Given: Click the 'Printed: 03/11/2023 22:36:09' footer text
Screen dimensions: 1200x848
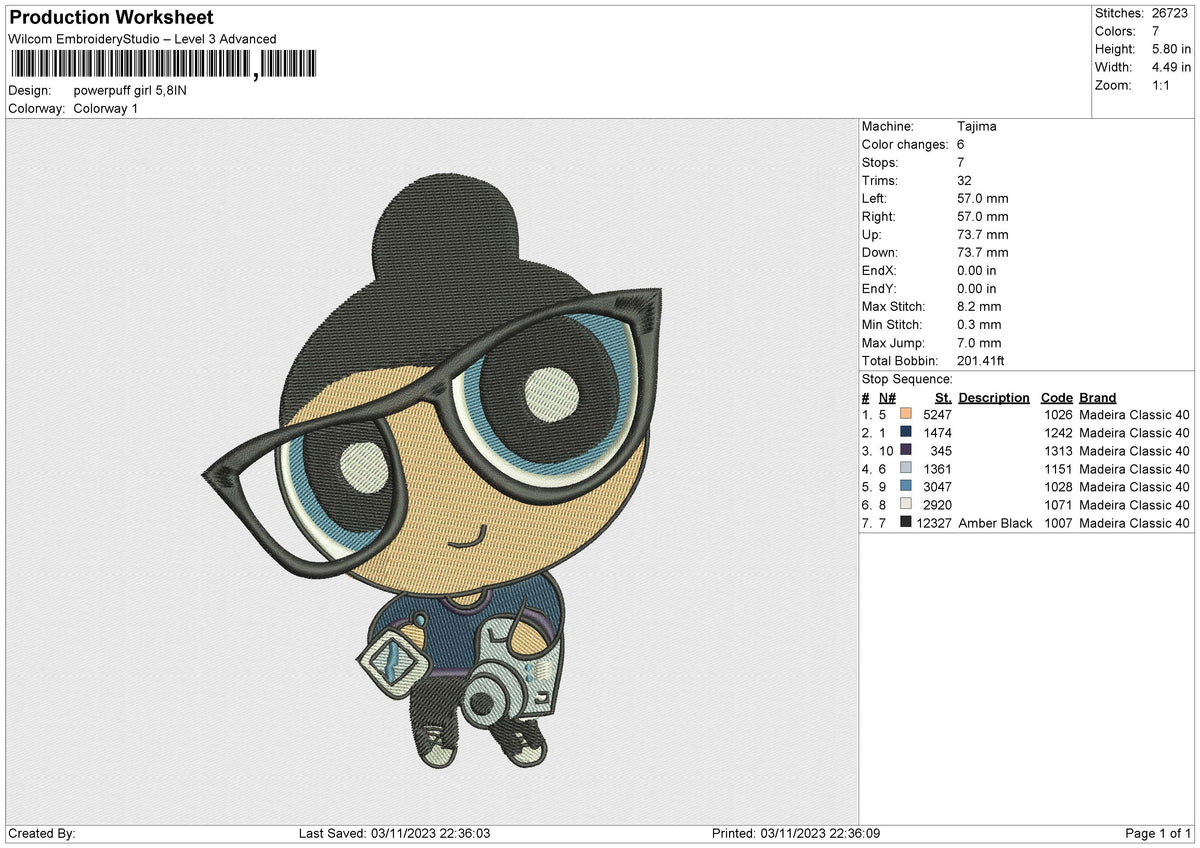Looking at the screenshot, I should click(796, 833).
